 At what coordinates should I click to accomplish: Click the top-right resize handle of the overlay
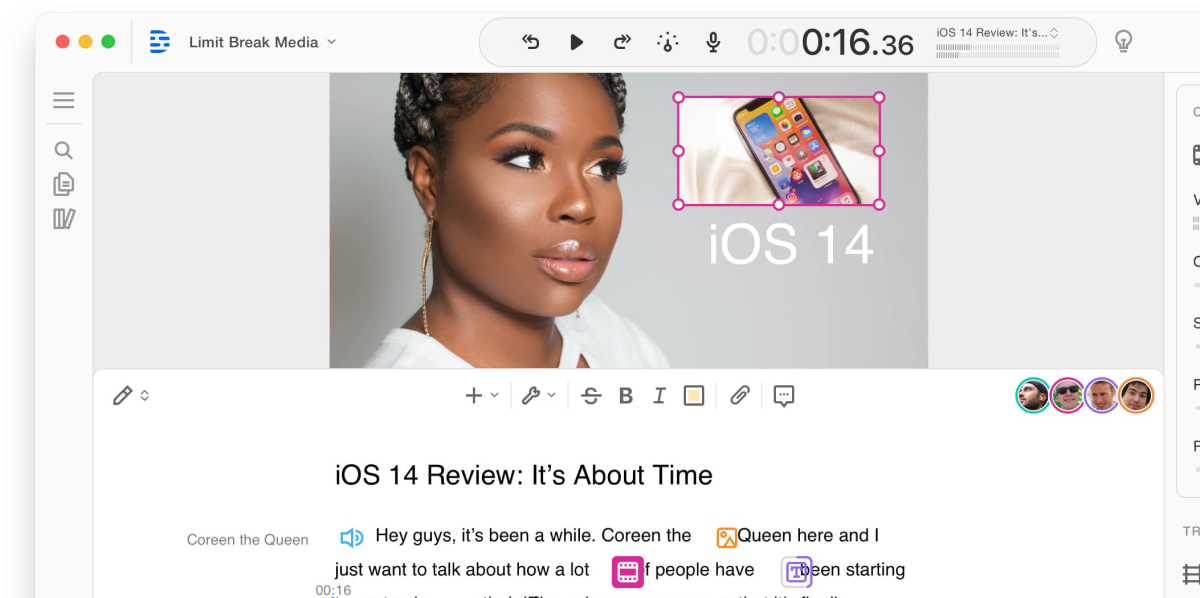pyautogui.click(x=880, y=97)
